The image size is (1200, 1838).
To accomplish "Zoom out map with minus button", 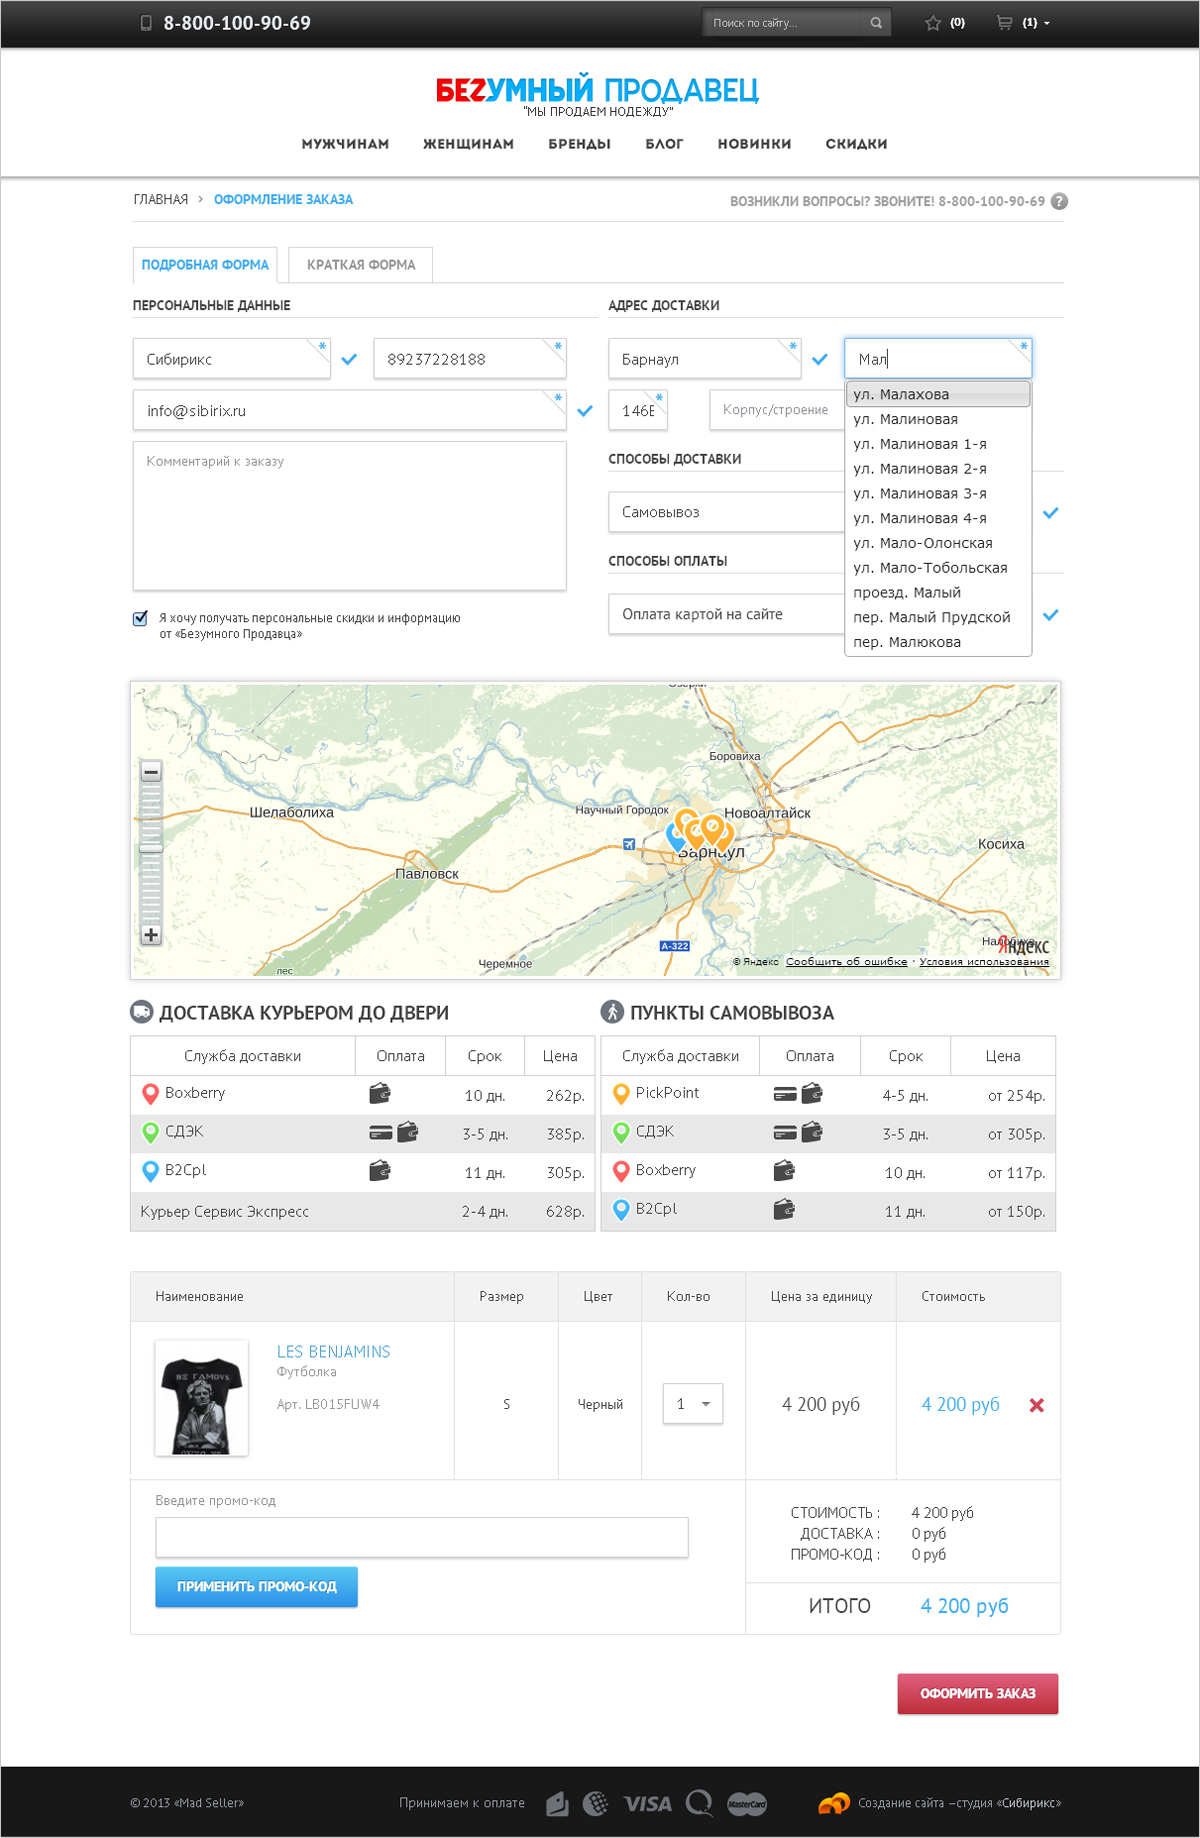I will point(151,771).
